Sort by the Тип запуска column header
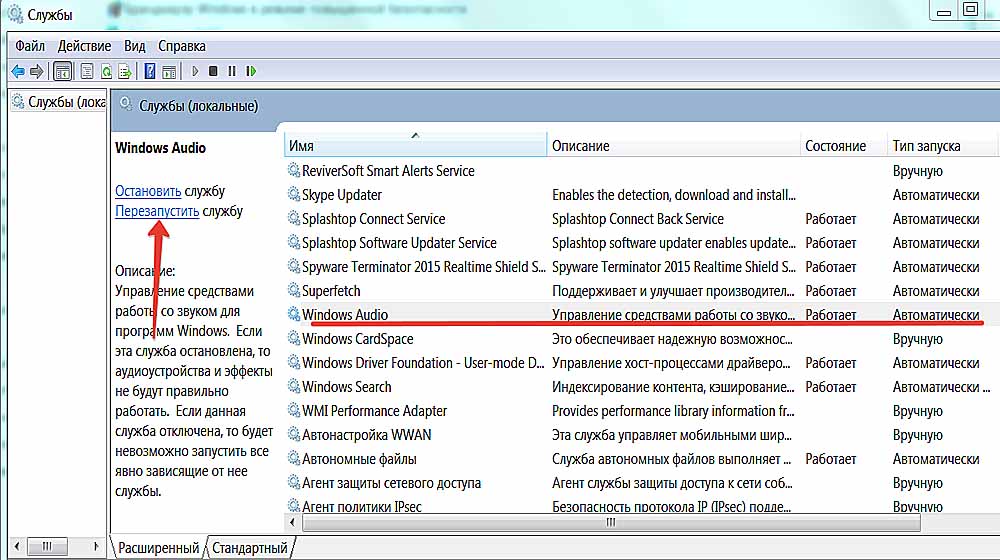 click(x=926, y=146)
